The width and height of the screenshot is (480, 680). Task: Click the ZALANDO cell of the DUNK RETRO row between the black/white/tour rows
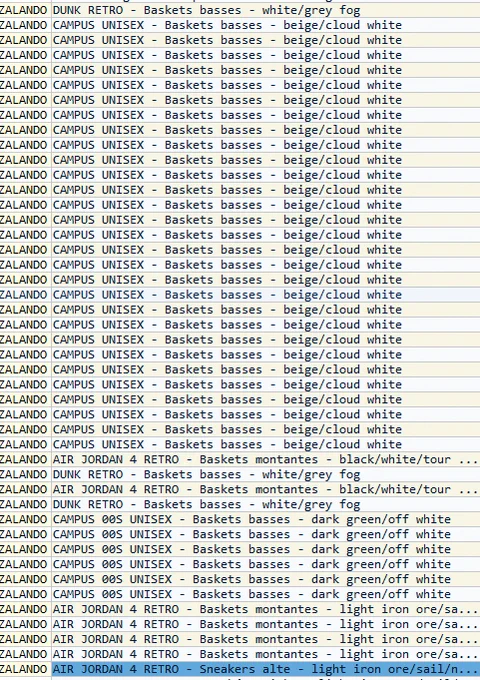click(25, 474)
